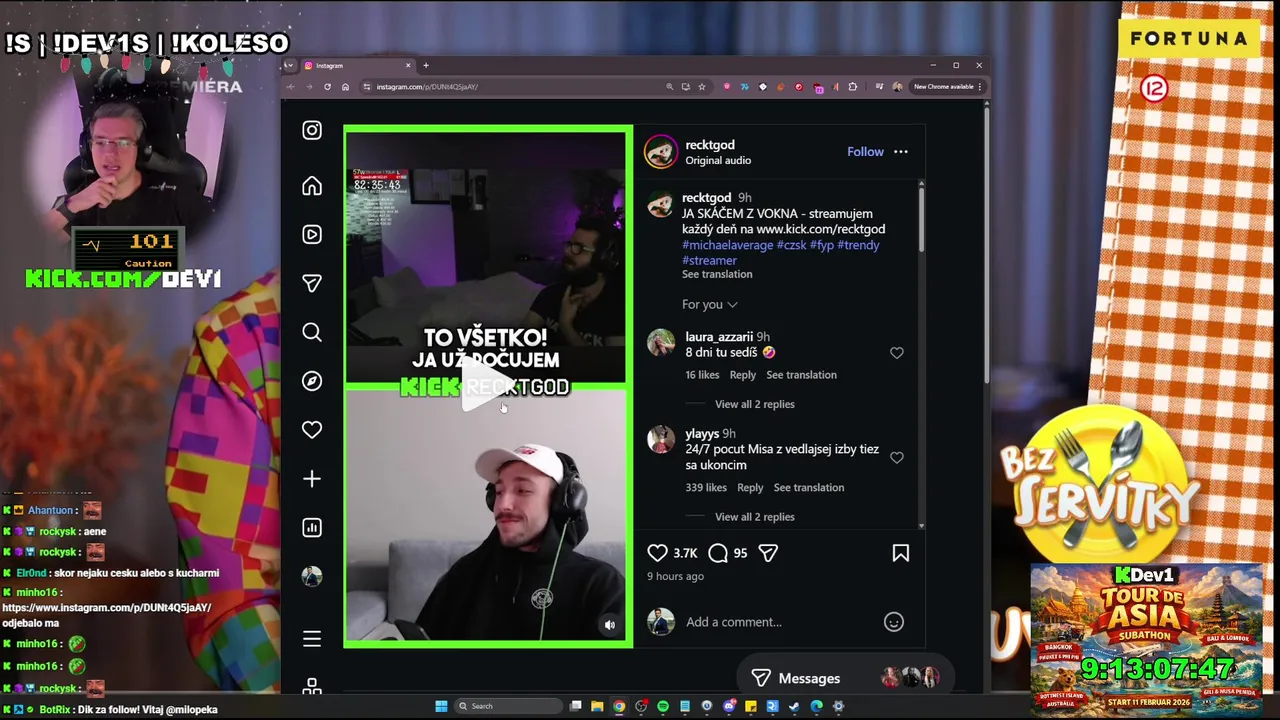Viewport: 1280px width, 720px height.
Task: Open Spotify from the taskbar
Action: point(663,707)
